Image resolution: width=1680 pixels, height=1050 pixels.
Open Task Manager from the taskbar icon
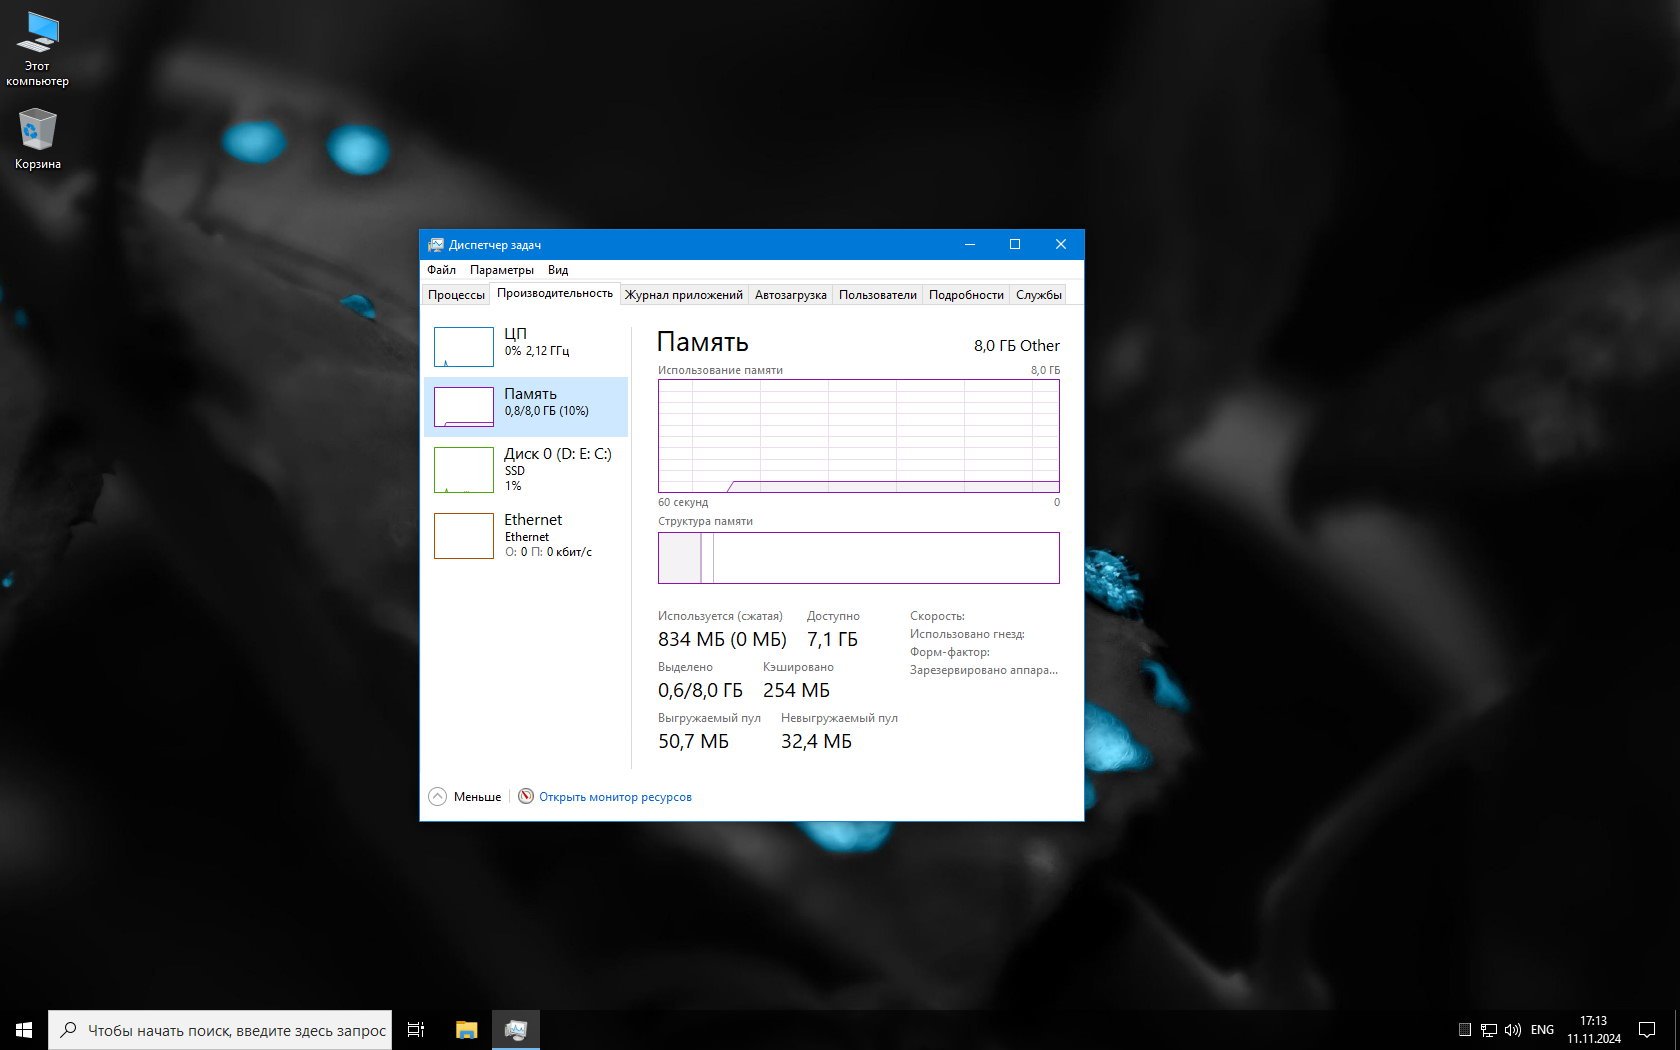[x=516, y=1029]
